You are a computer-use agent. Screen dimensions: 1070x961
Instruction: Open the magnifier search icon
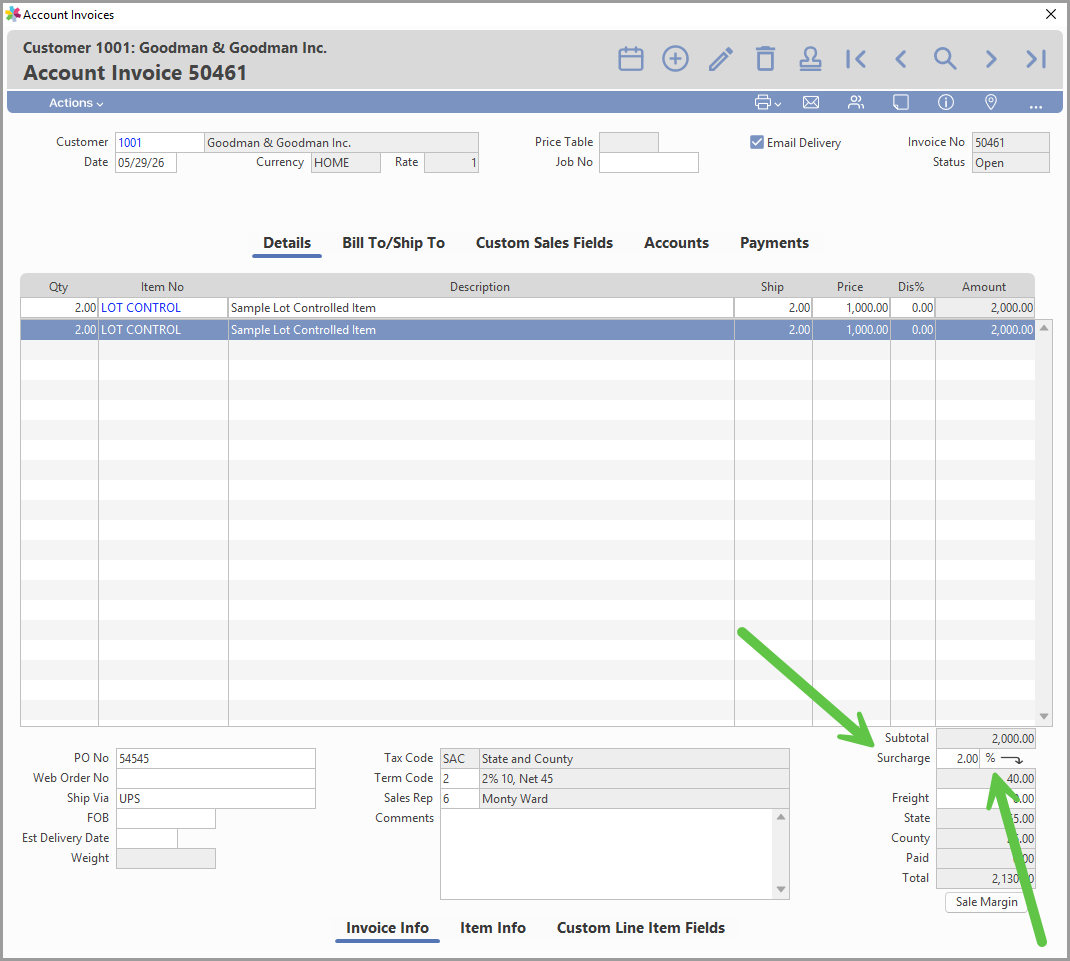[945, 59]
